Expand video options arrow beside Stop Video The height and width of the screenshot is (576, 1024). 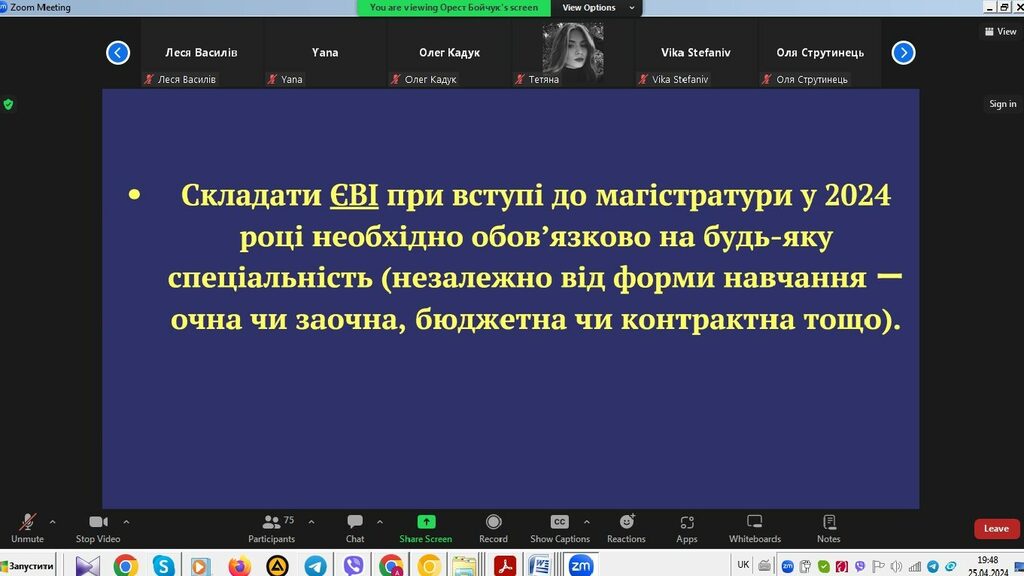pyautogui.click(x=126, y=521)
